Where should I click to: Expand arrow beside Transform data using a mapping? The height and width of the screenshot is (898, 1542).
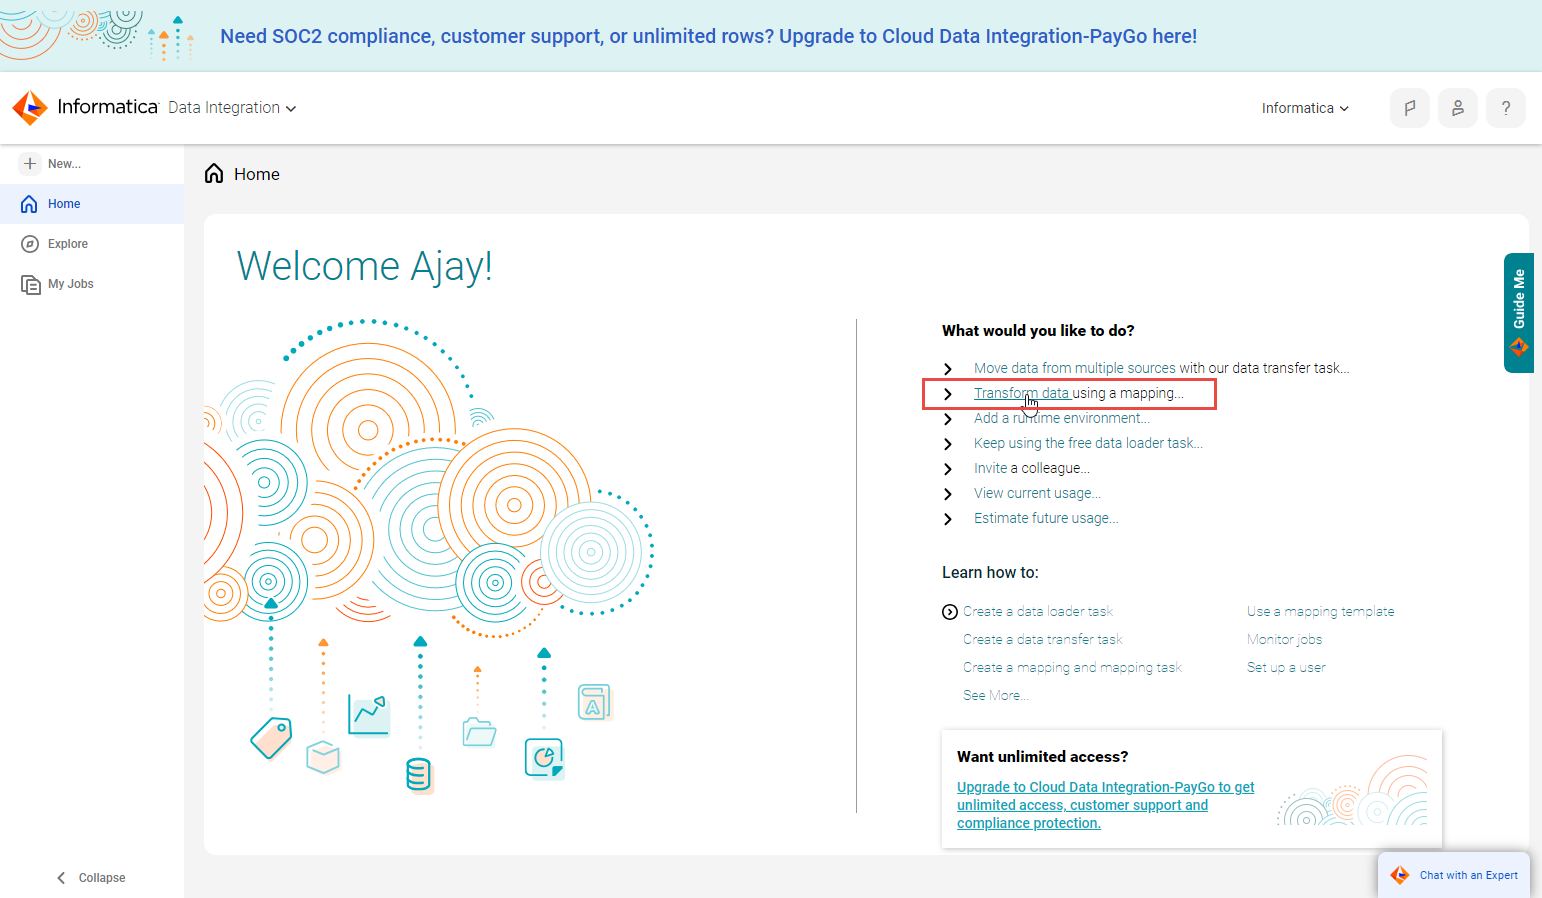click(x=948, y=394)
